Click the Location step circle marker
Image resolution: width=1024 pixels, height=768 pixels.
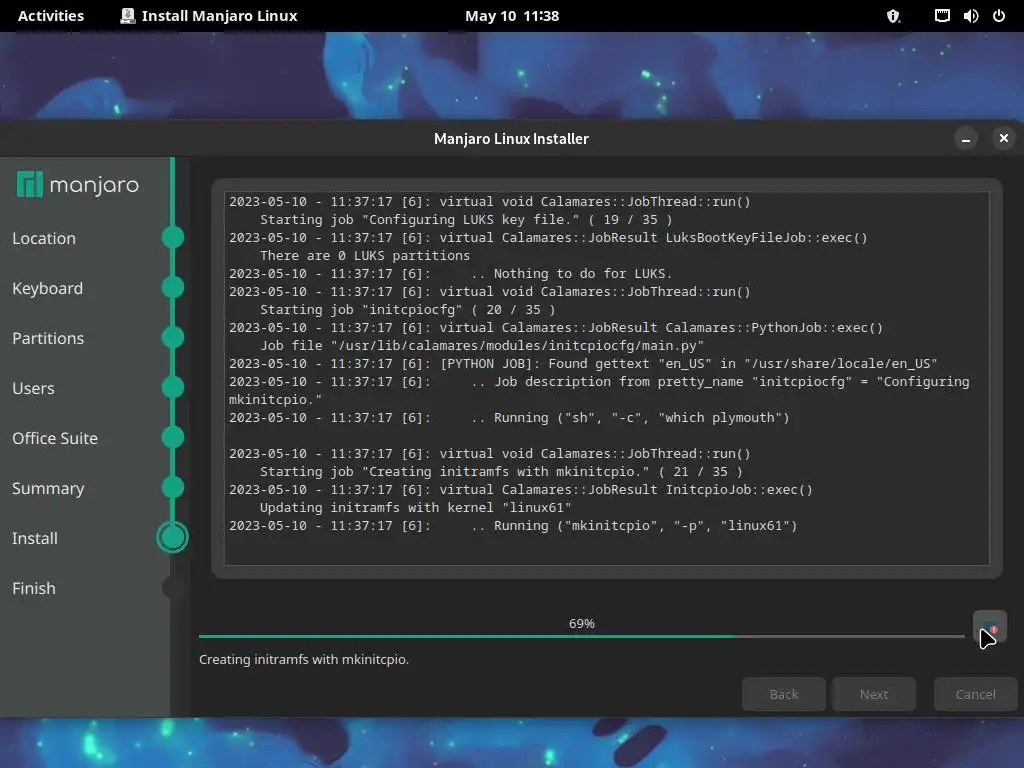173,237
